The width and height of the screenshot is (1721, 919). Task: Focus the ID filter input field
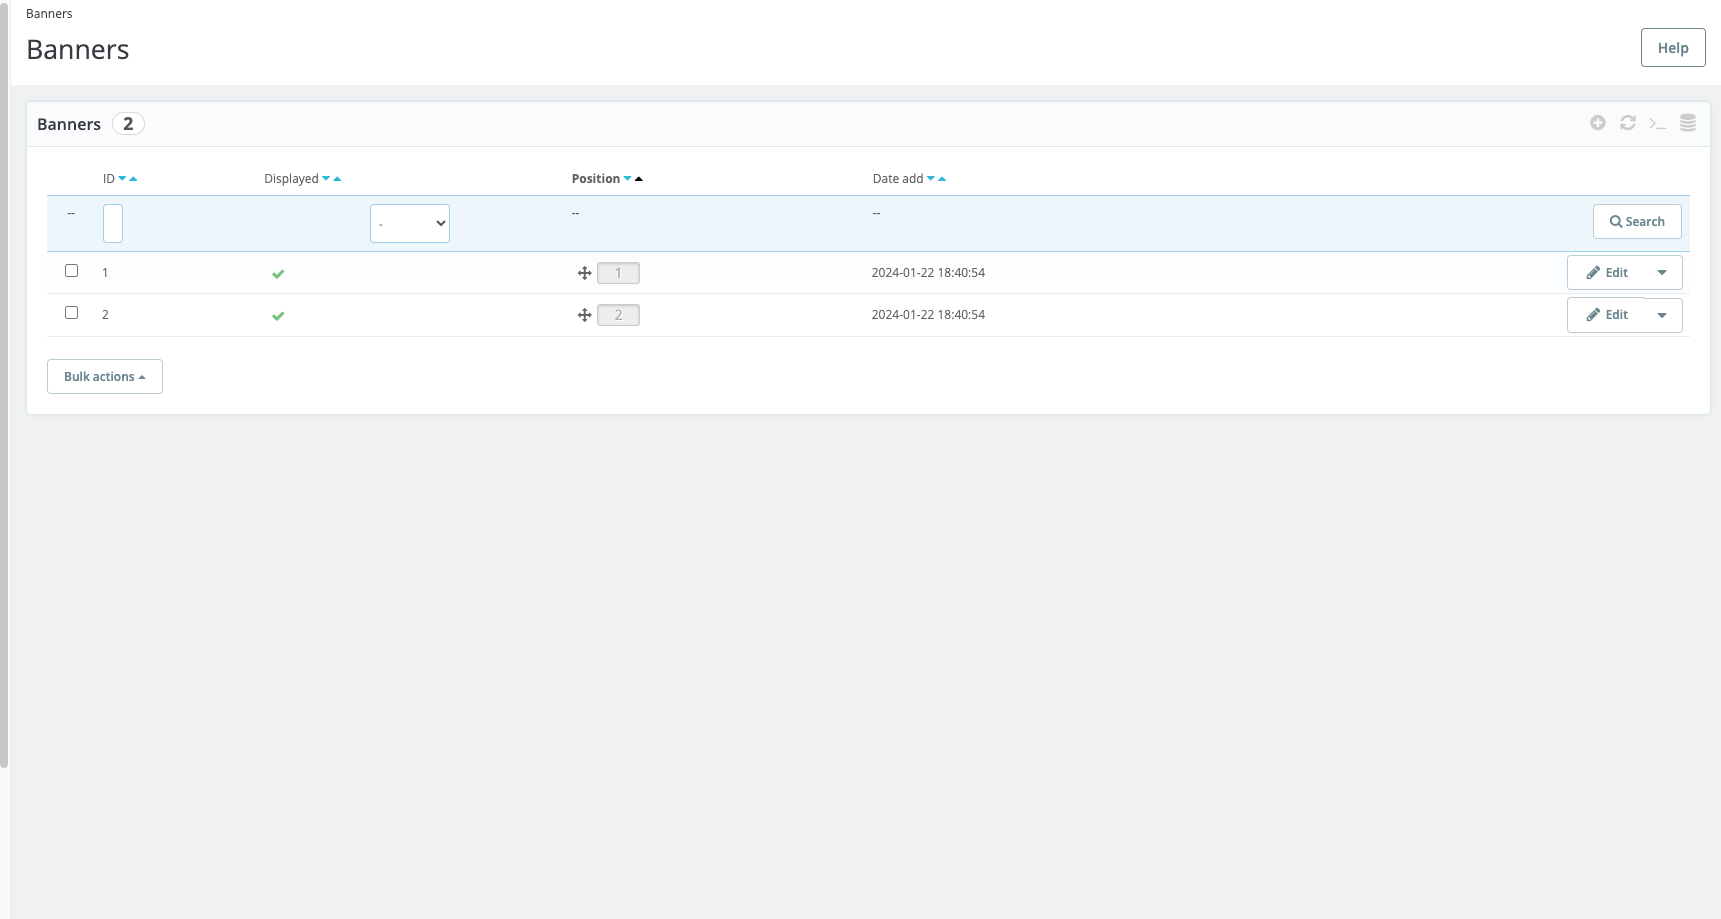click(113, 223)
